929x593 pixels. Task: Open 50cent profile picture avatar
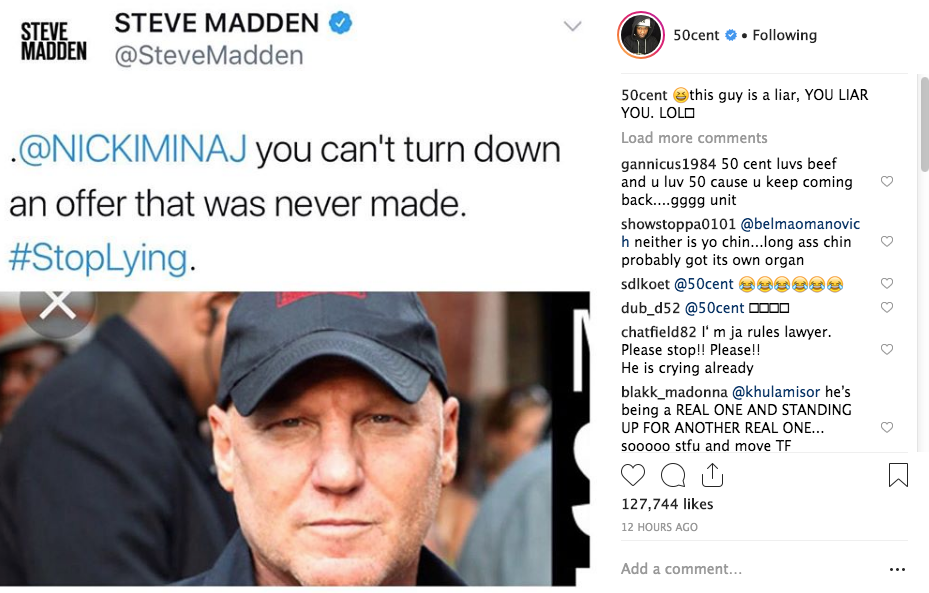[x=640, y=35]
